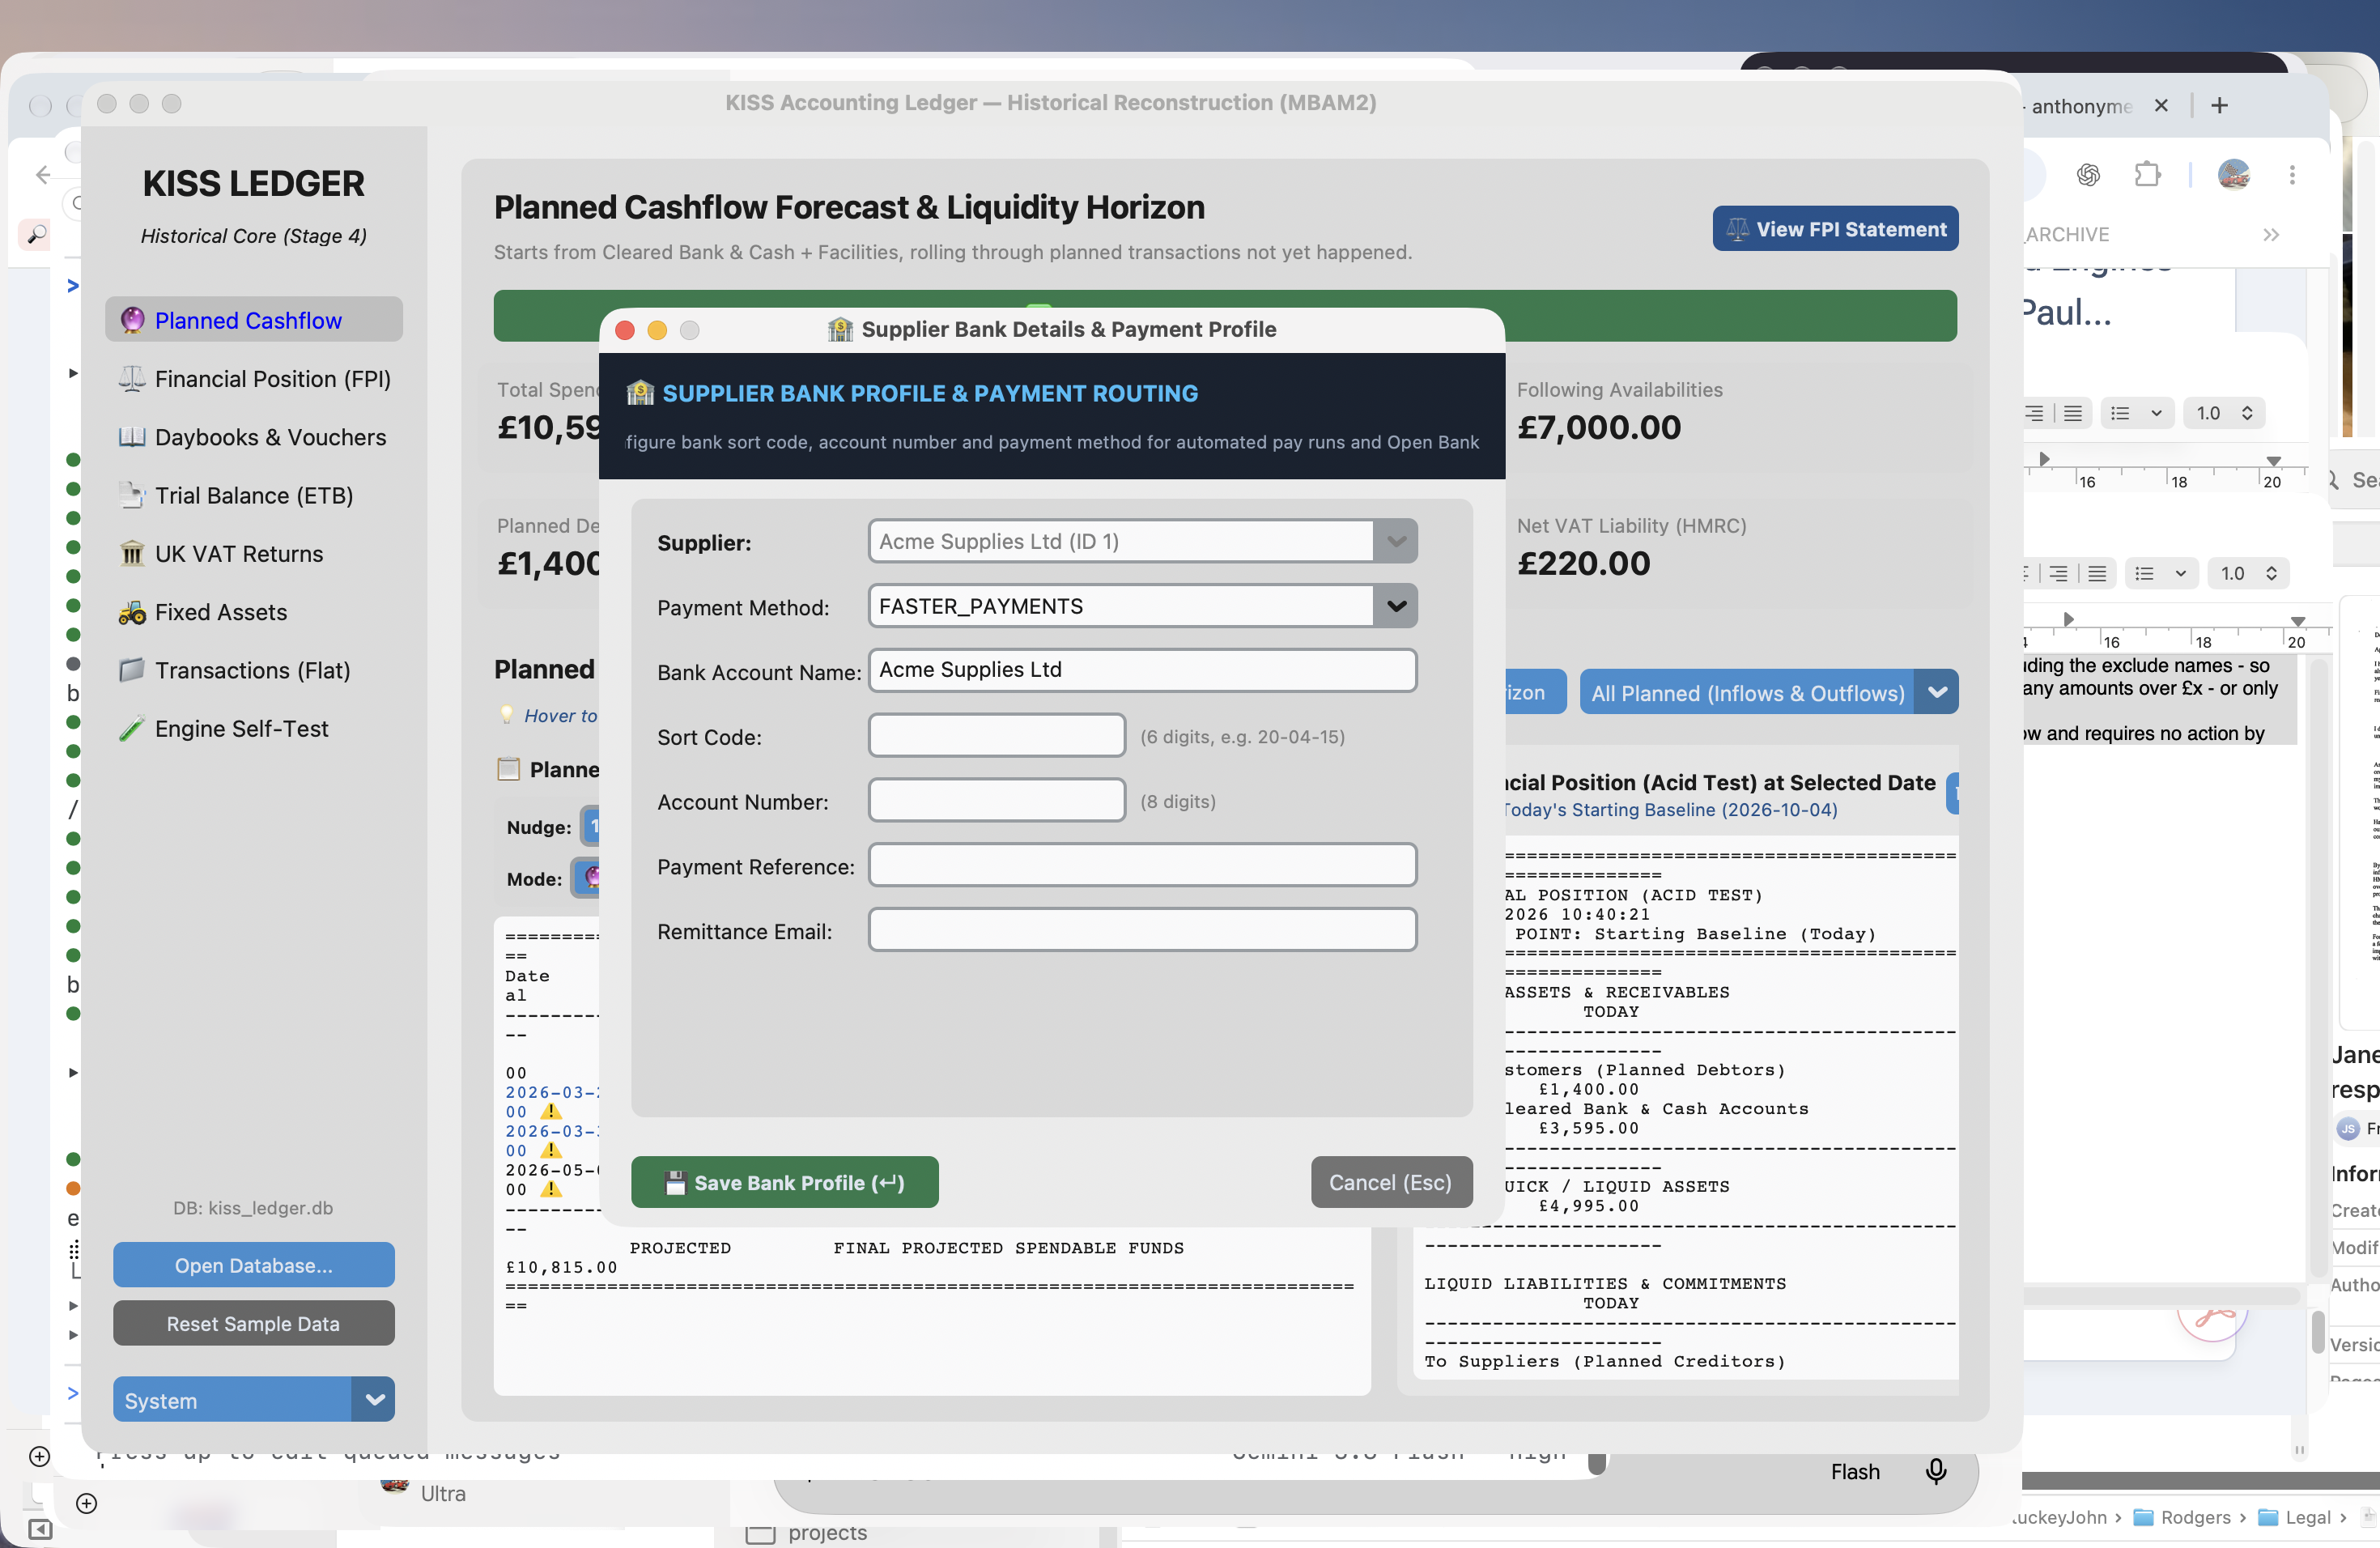Click the bank icon in the dialog title
This screenshot has width=2380, height=1548.
coord(840,329)
